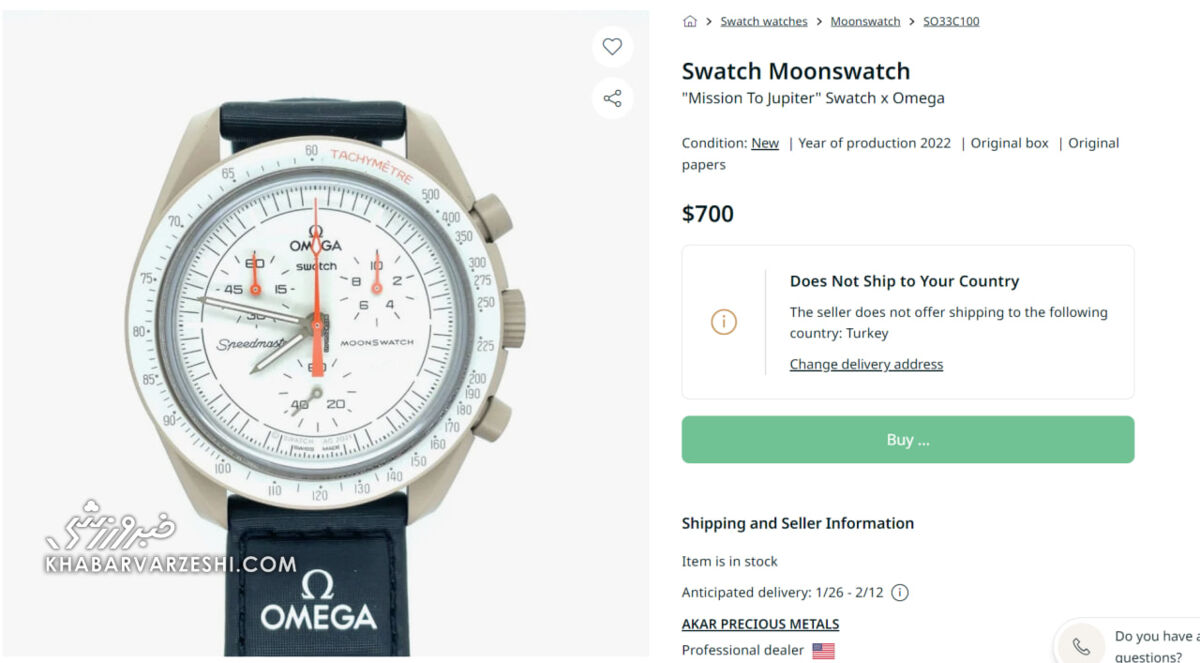Click the heart favorite icon
The height and width of the screenshot is (663, 1200).
click(x=612, y=46)
